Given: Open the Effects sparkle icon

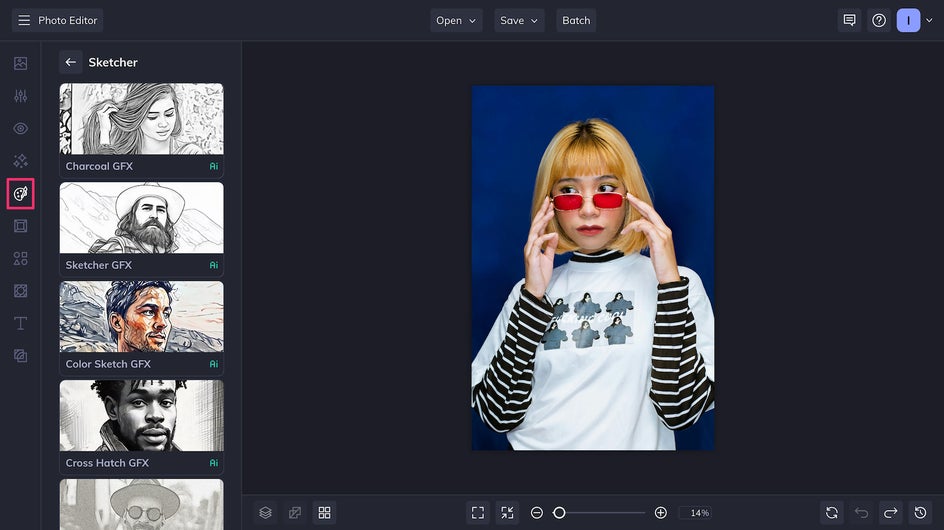Looking at the screenshot, I should click(20, 161).
